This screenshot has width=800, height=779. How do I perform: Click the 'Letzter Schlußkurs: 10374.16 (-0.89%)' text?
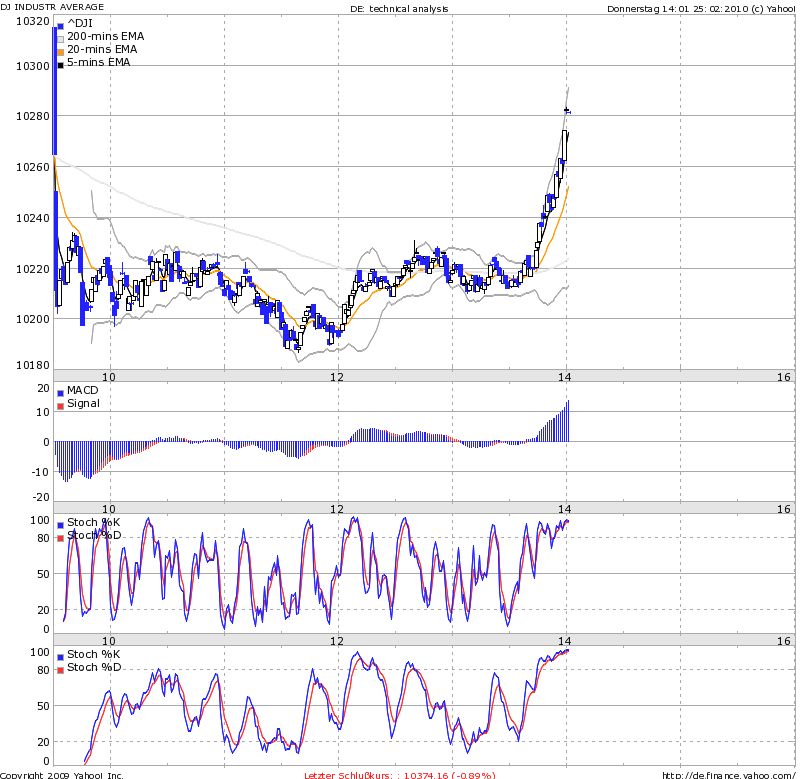tap(399, 775)
